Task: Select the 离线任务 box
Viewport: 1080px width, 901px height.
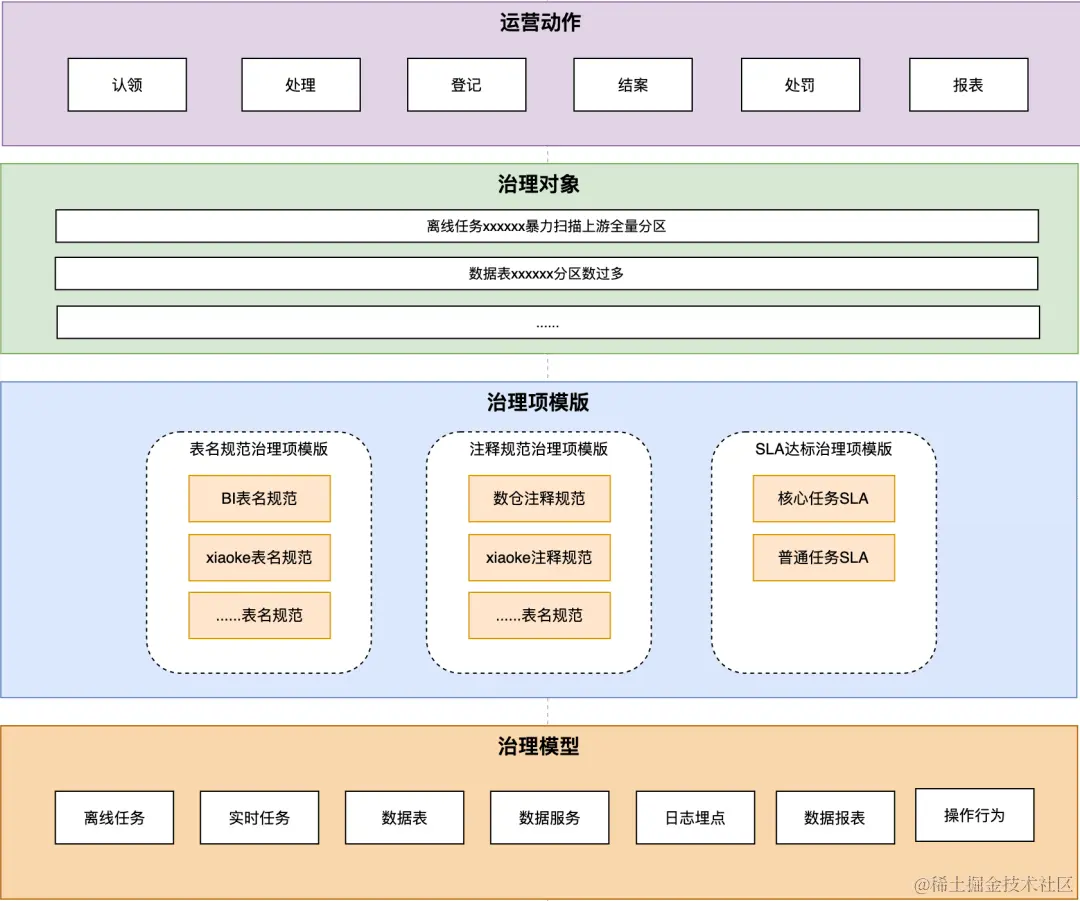Action: (114, 818)
